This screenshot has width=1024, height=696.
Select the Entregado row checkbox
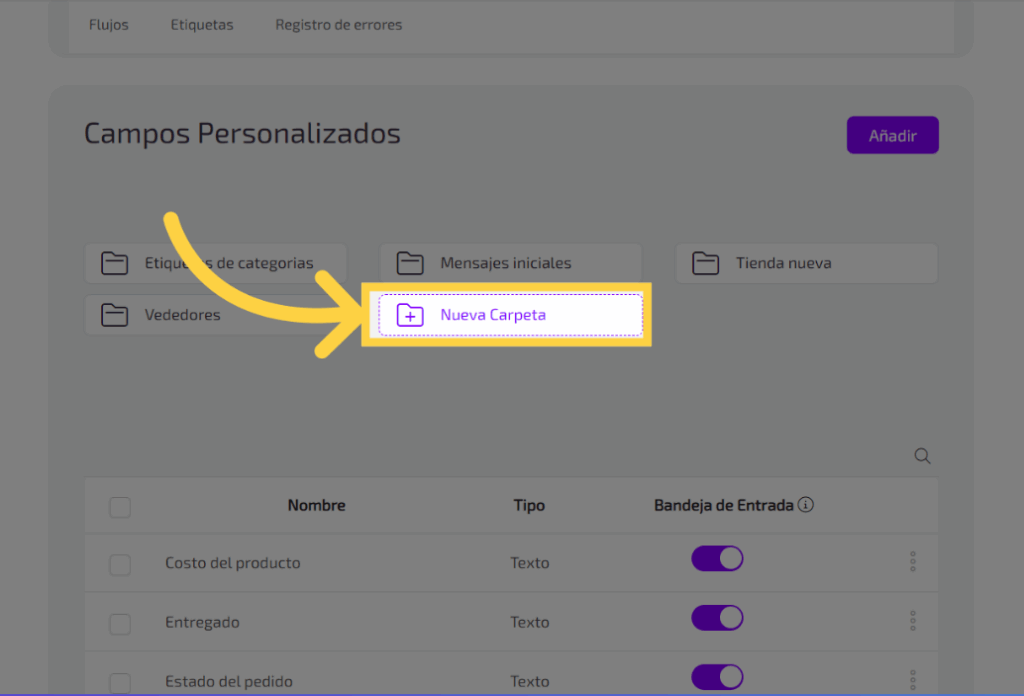click(120, 624)
